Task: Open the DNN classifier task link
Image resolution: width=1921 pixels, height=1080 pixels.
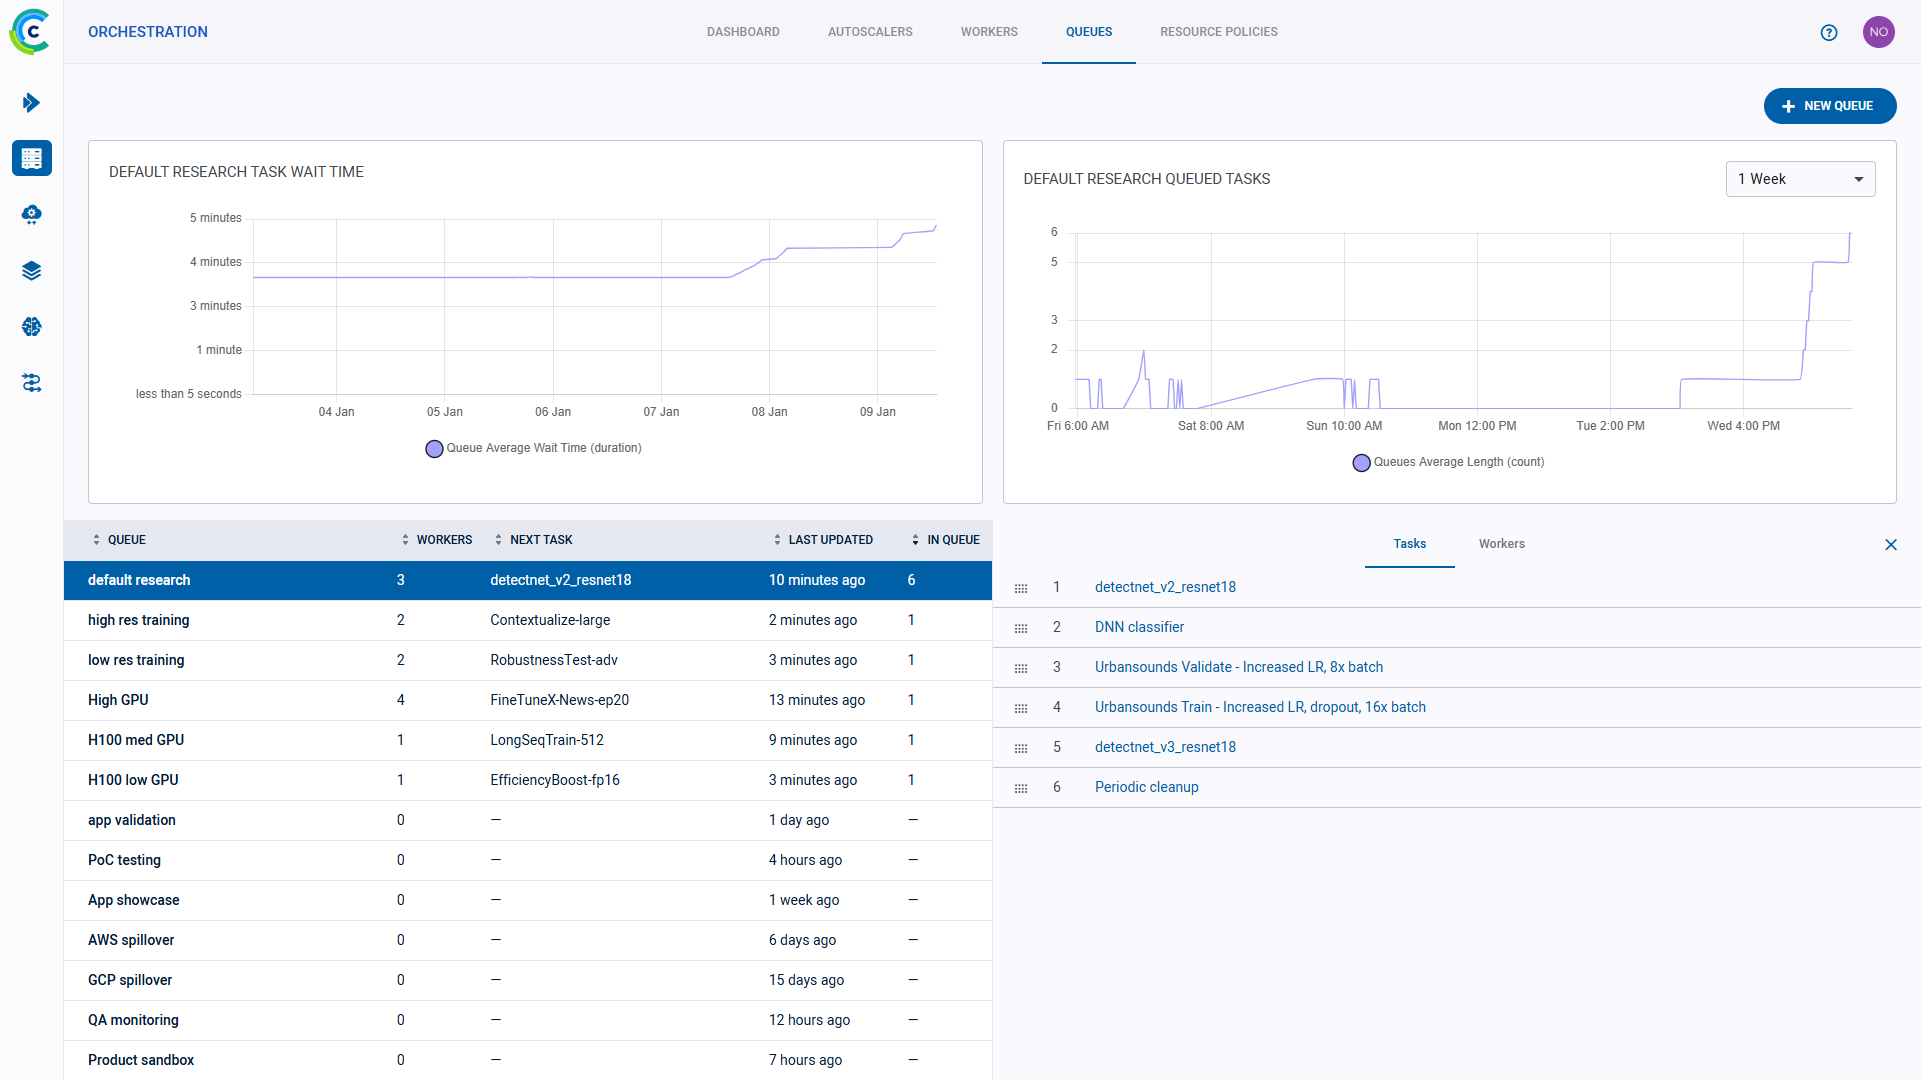Action: click(1139, 627)
